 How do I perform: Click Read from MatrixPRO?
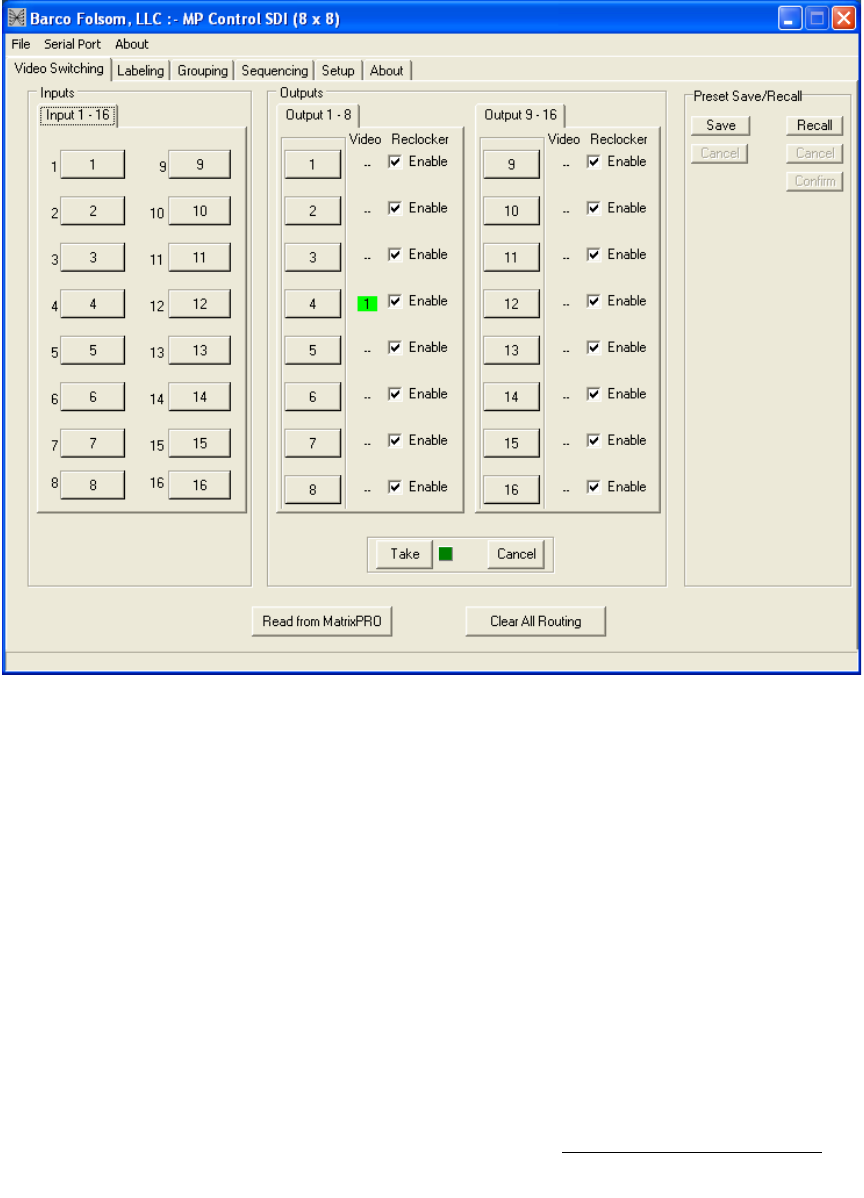click(322, 621)
